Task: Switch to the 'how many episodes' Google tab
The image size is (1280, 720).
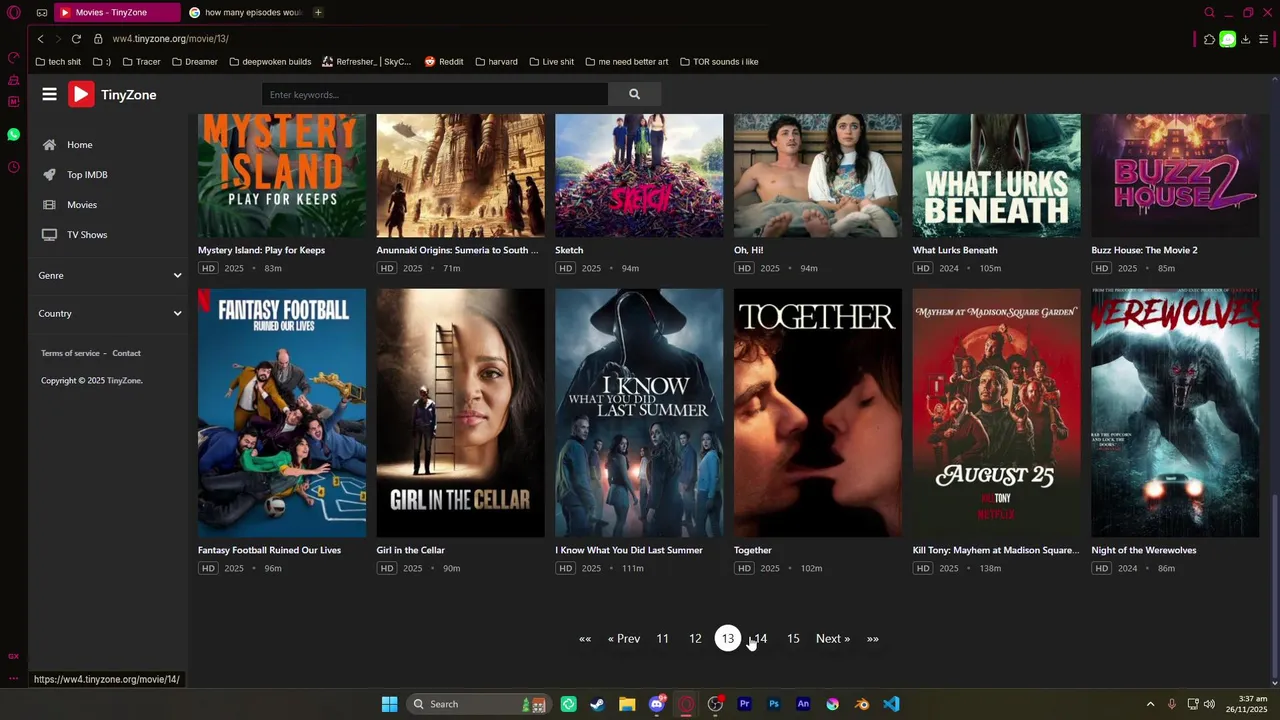Action: (x=245, y=12)
